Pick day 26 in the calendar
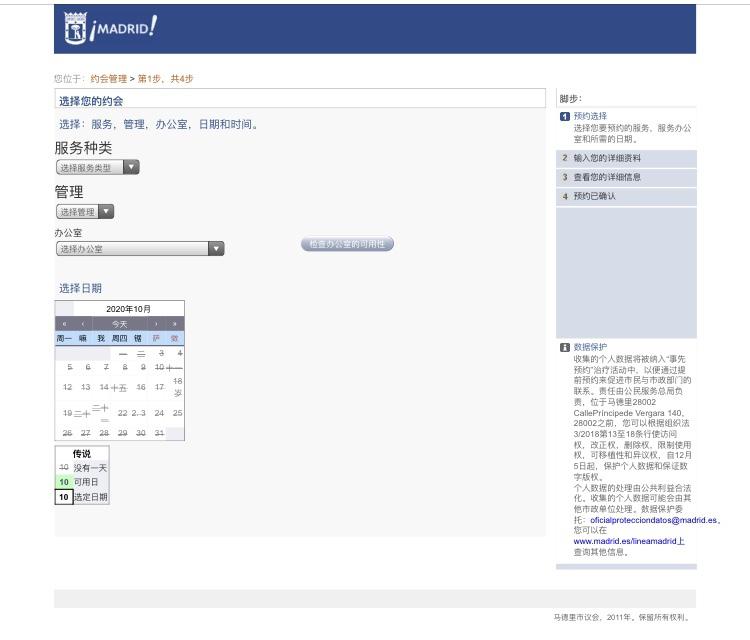The image size is (750, 640). click(67, 433)
